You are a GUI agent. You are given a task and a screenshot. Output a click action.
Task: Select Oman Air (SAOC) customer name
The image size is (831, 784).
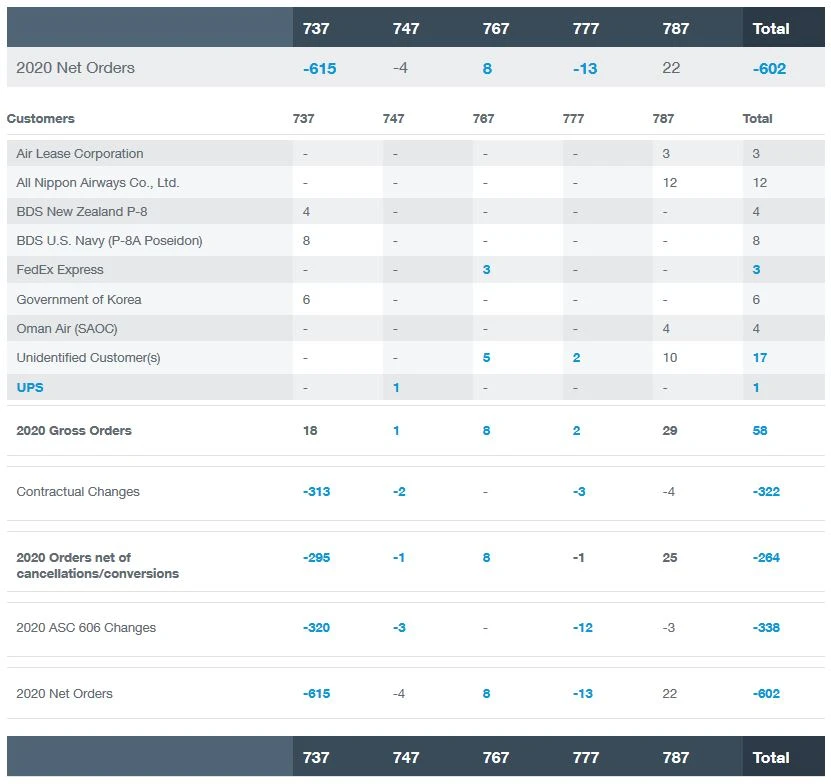(67, 328)
